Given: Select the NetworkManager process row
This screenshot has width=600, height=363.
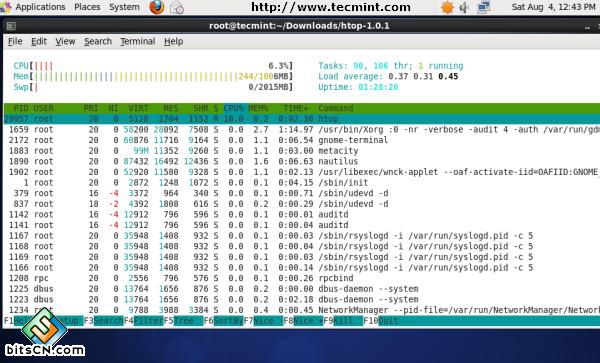Looking at the screenshot, I should (x=302, y=310).
